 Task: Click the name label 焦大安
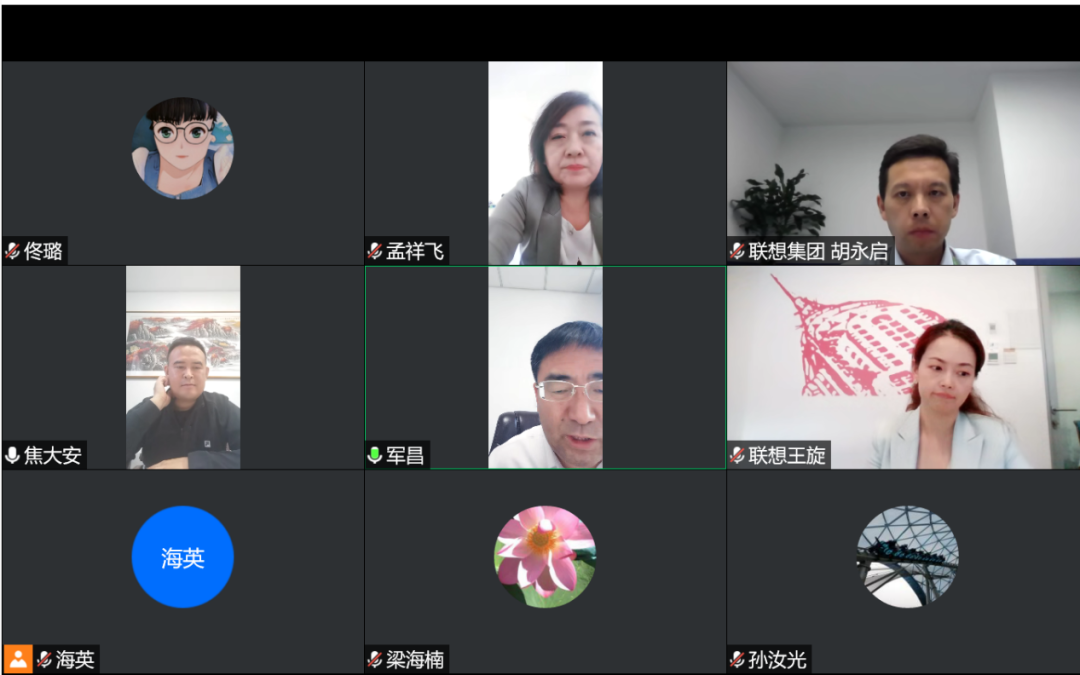(52, 455)
